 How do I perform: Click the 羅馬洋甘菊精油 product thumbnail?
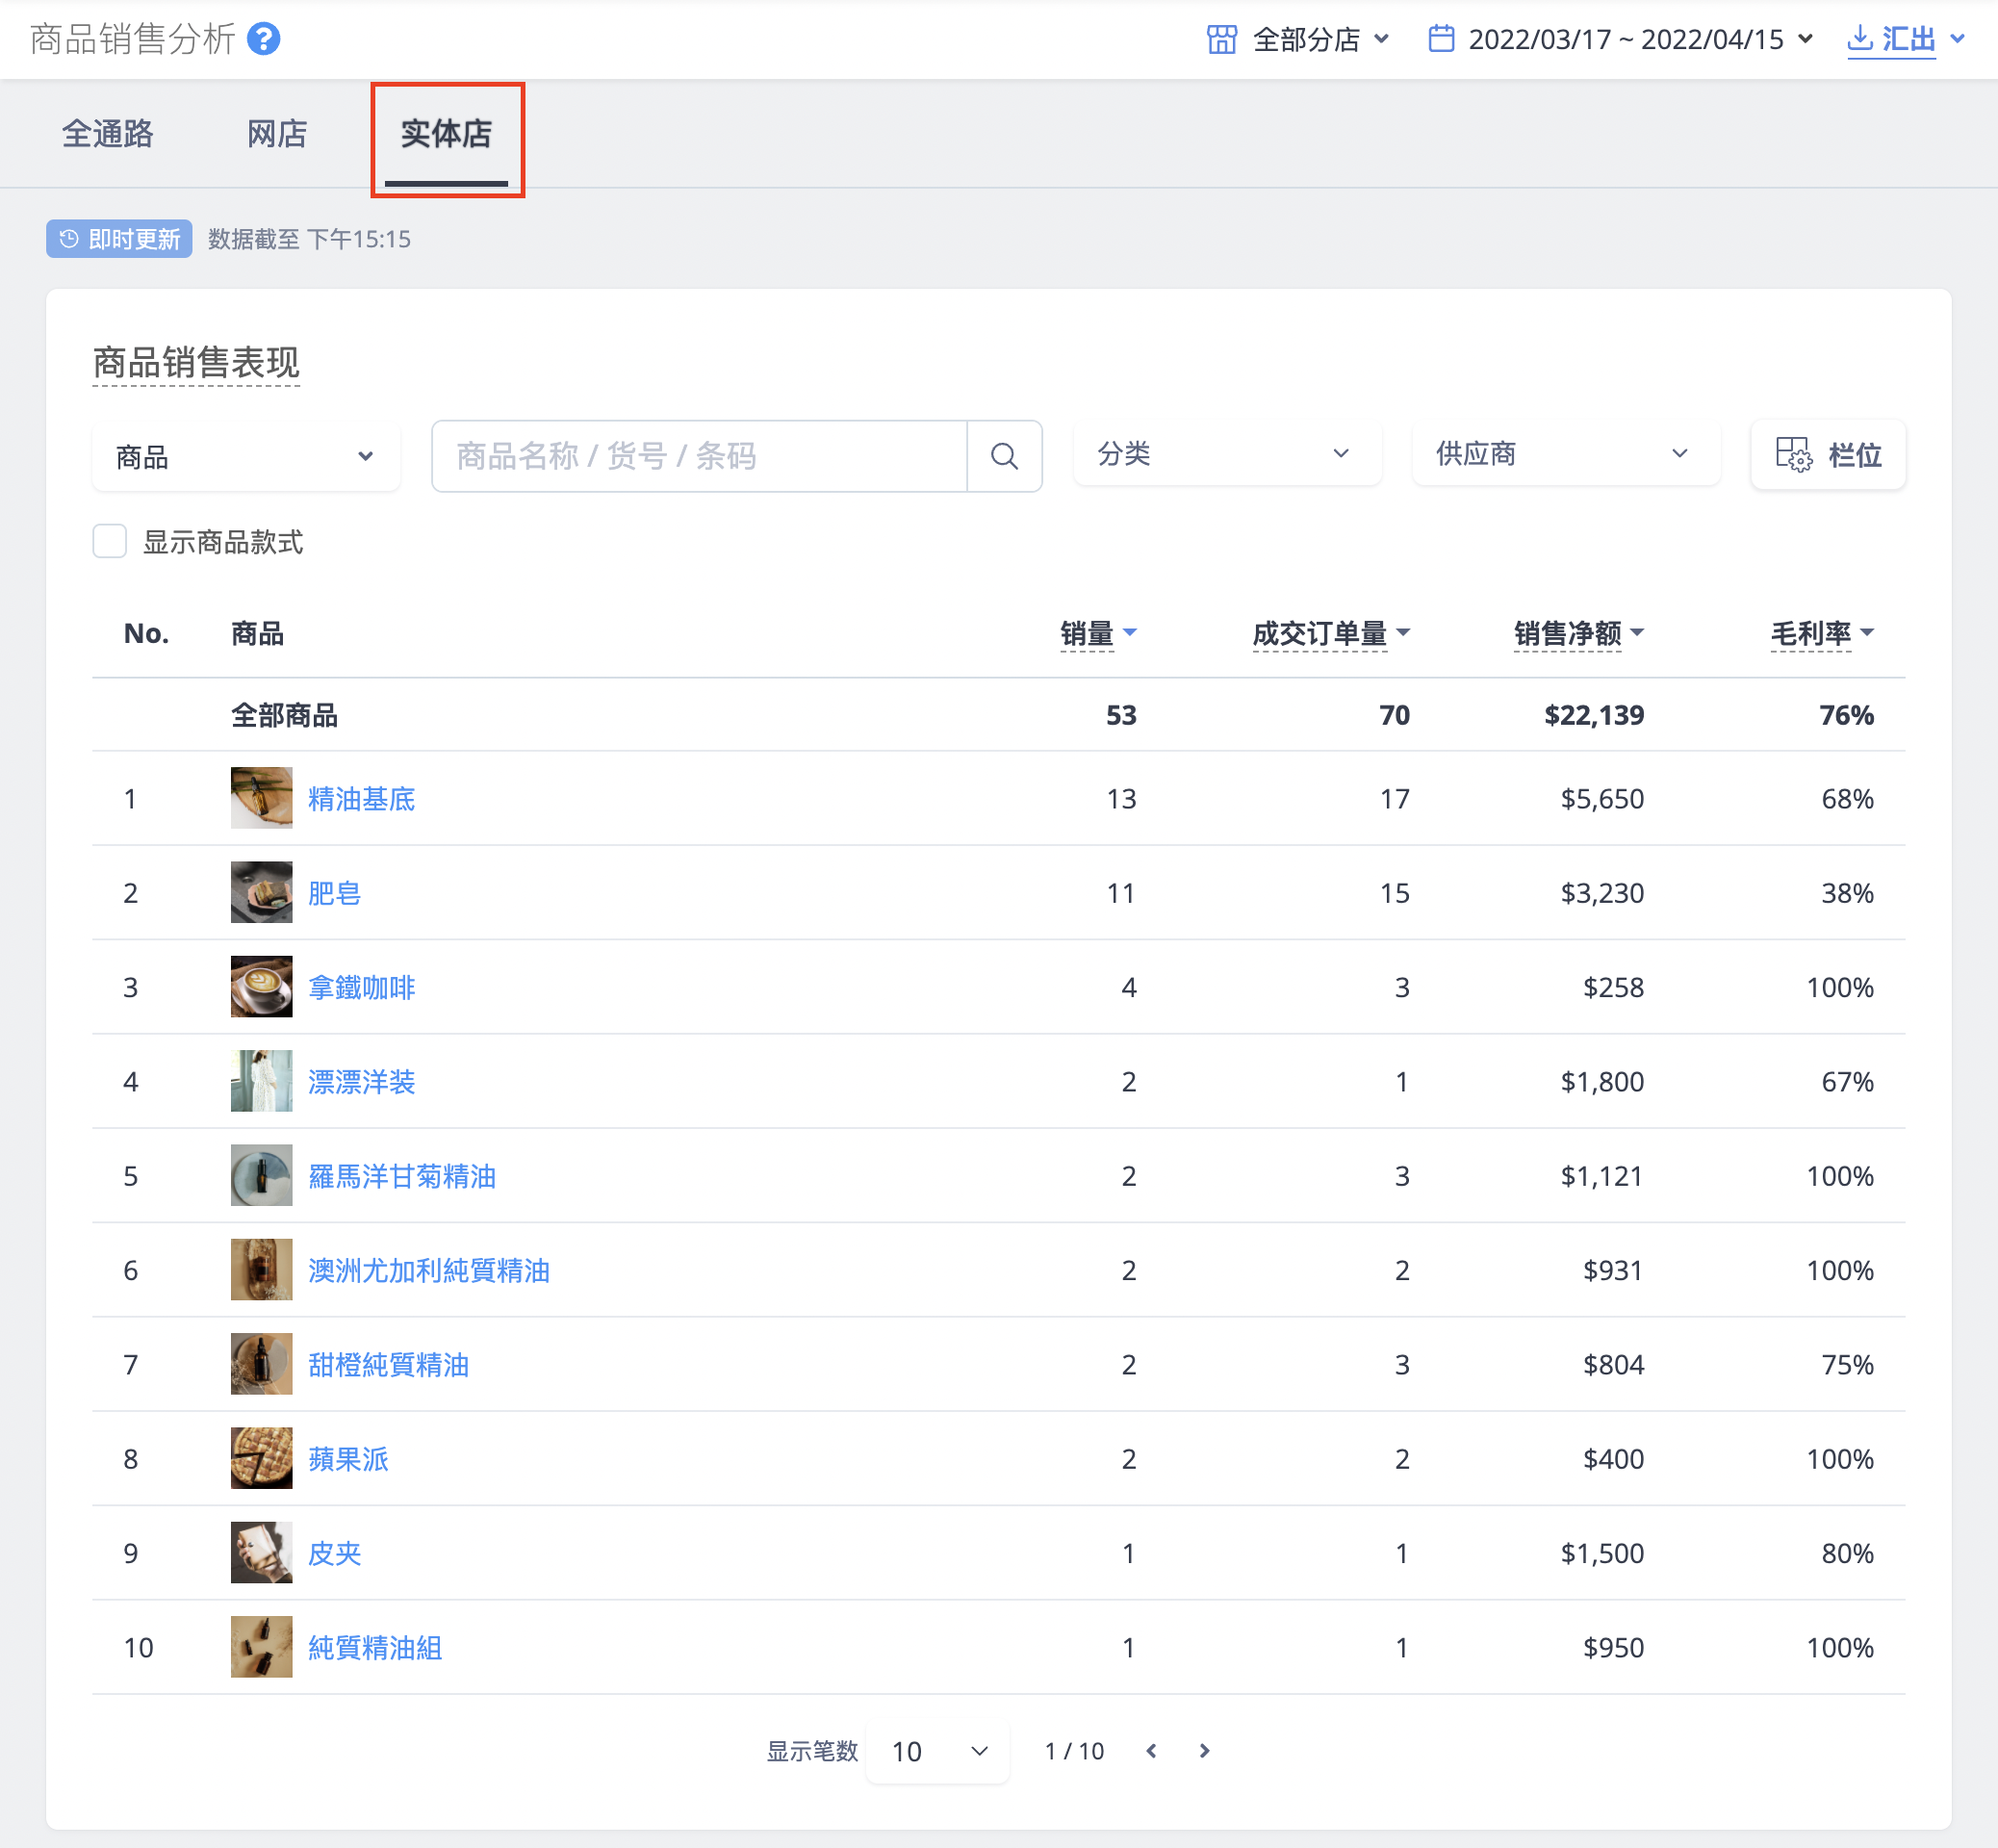[x=261, y=1175]
